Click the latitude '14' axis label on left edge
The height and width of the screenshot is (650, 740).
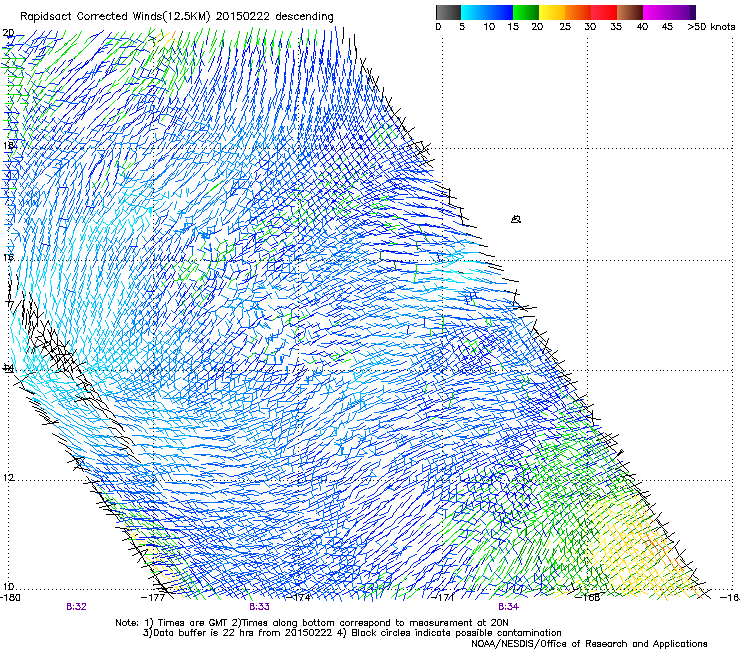coord(8,368)
